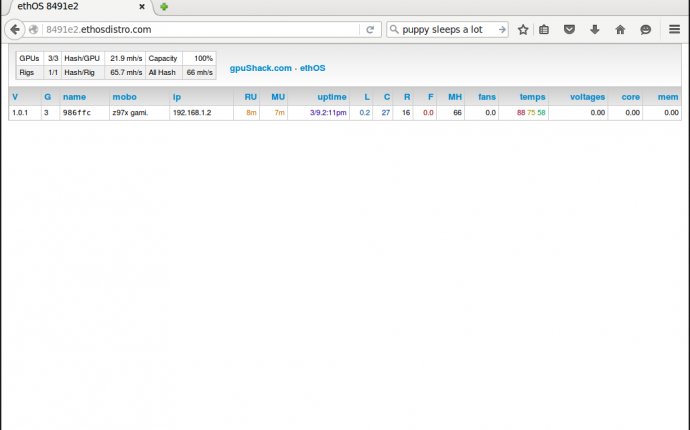Sort by the F column header
Image resolution: width=690 pixels, height=430 pixels.
[430, 97]
